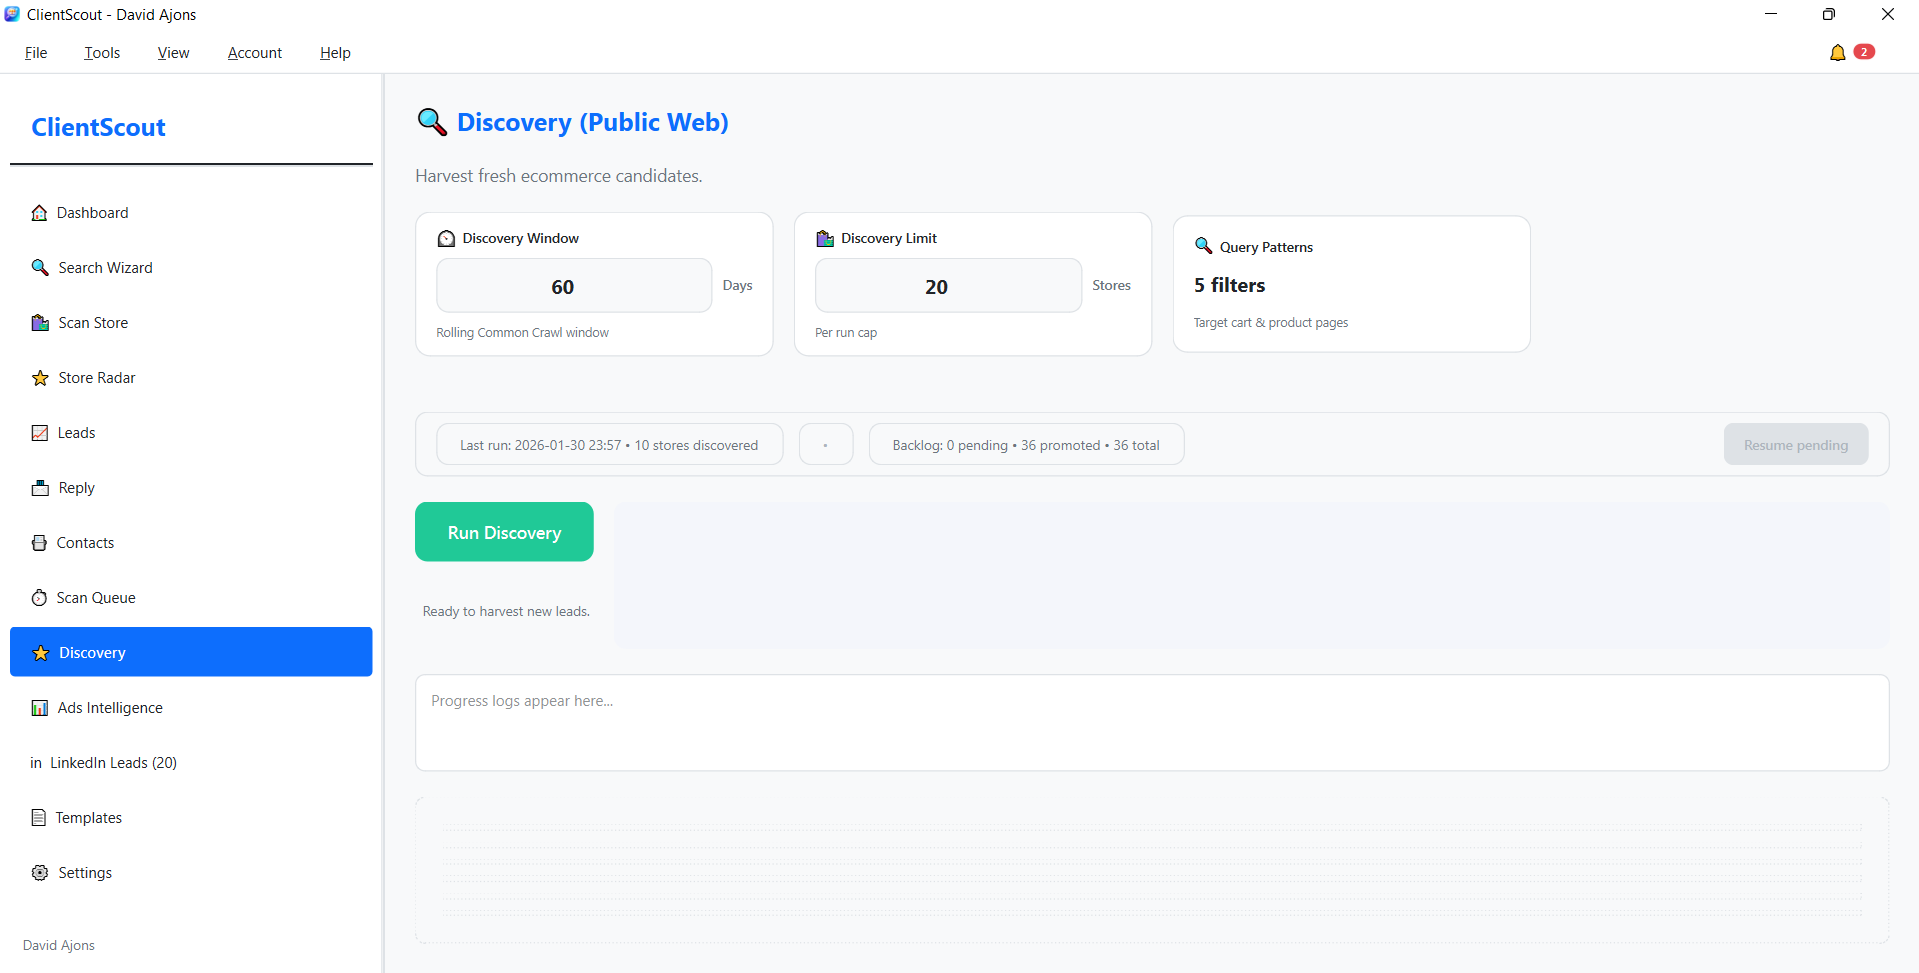Open the Account menu
Image resolution: width=1919 pixels, height=973 pixels.
(255, 53)
